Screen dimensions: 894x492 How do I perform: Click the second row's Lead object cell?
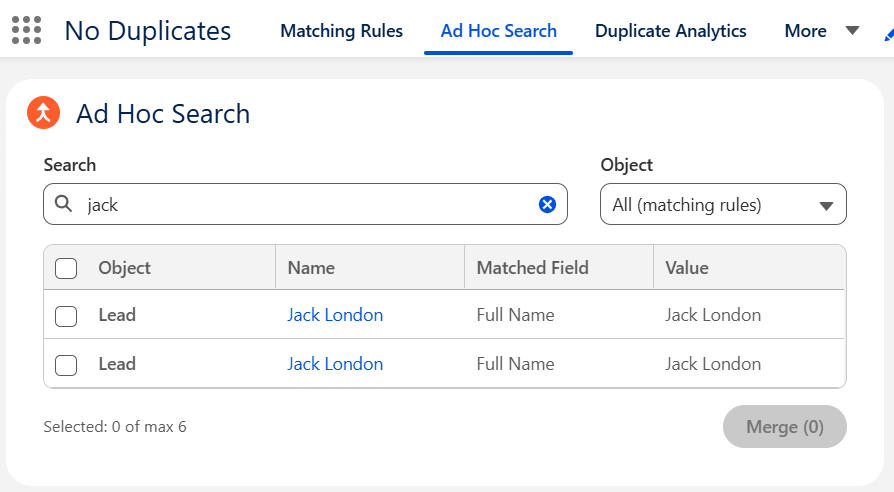117,364
